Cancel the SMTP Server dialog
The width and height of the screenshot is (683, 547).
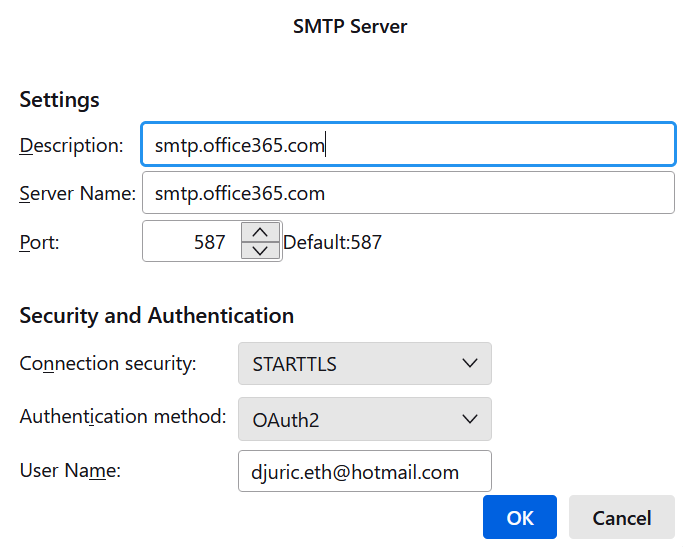(x=621, y=517)
